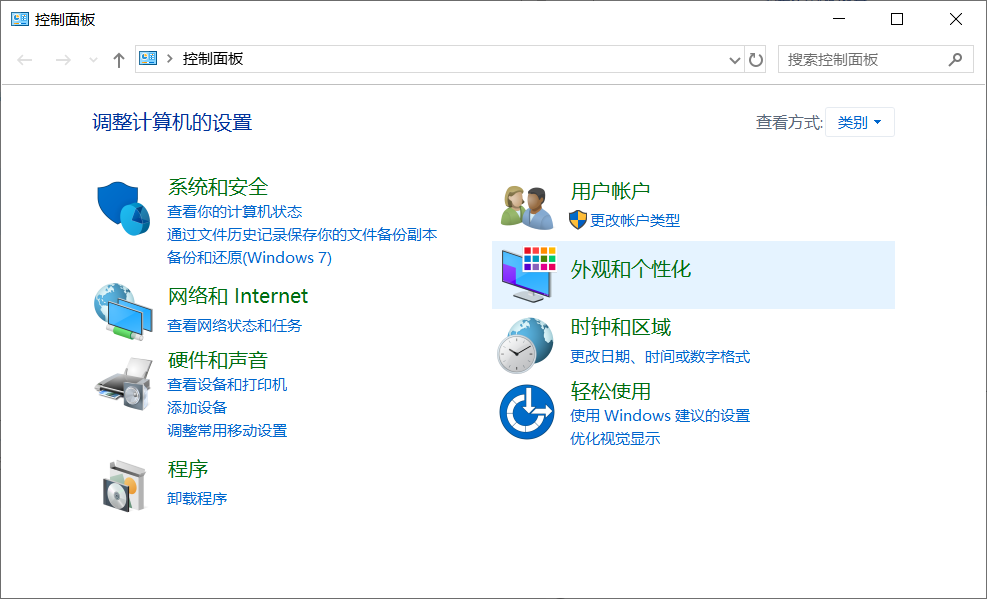
Task: Click the Ease of Access blue icon
Action: [x=527, y=411]
